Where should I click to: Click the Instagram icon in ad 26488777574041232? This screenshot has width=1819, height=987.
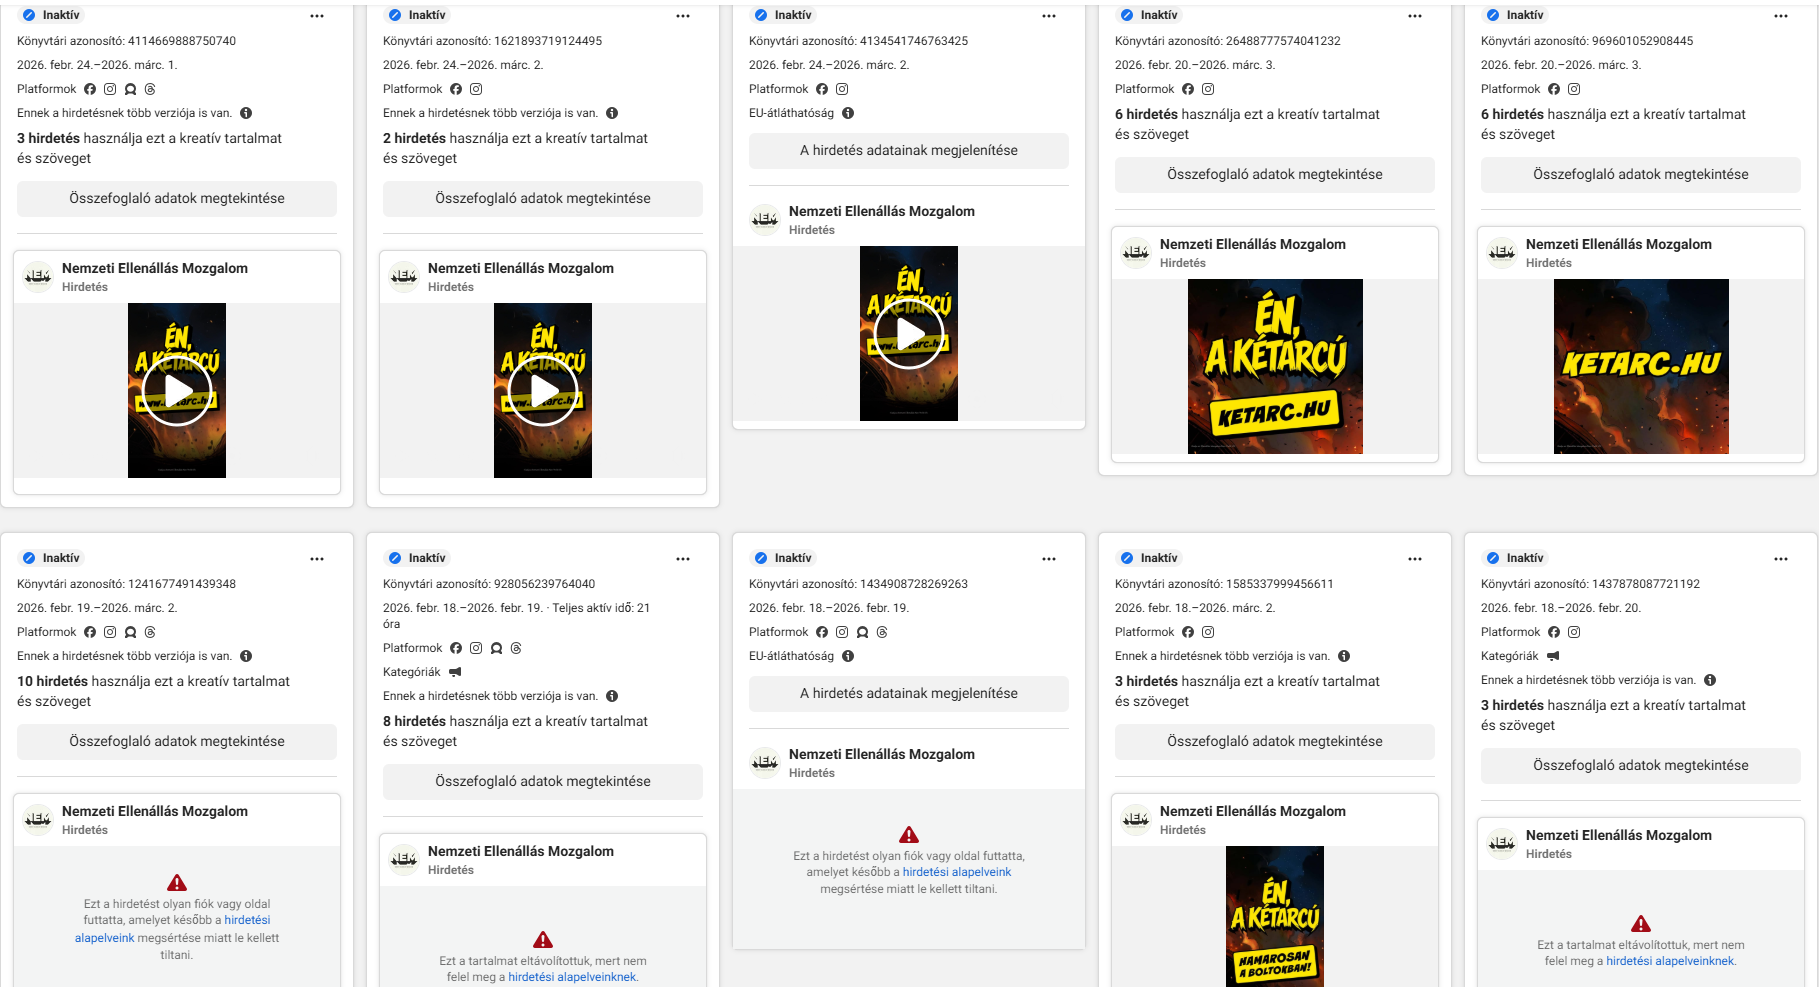pyautogui.click(x=1208, y=89)
